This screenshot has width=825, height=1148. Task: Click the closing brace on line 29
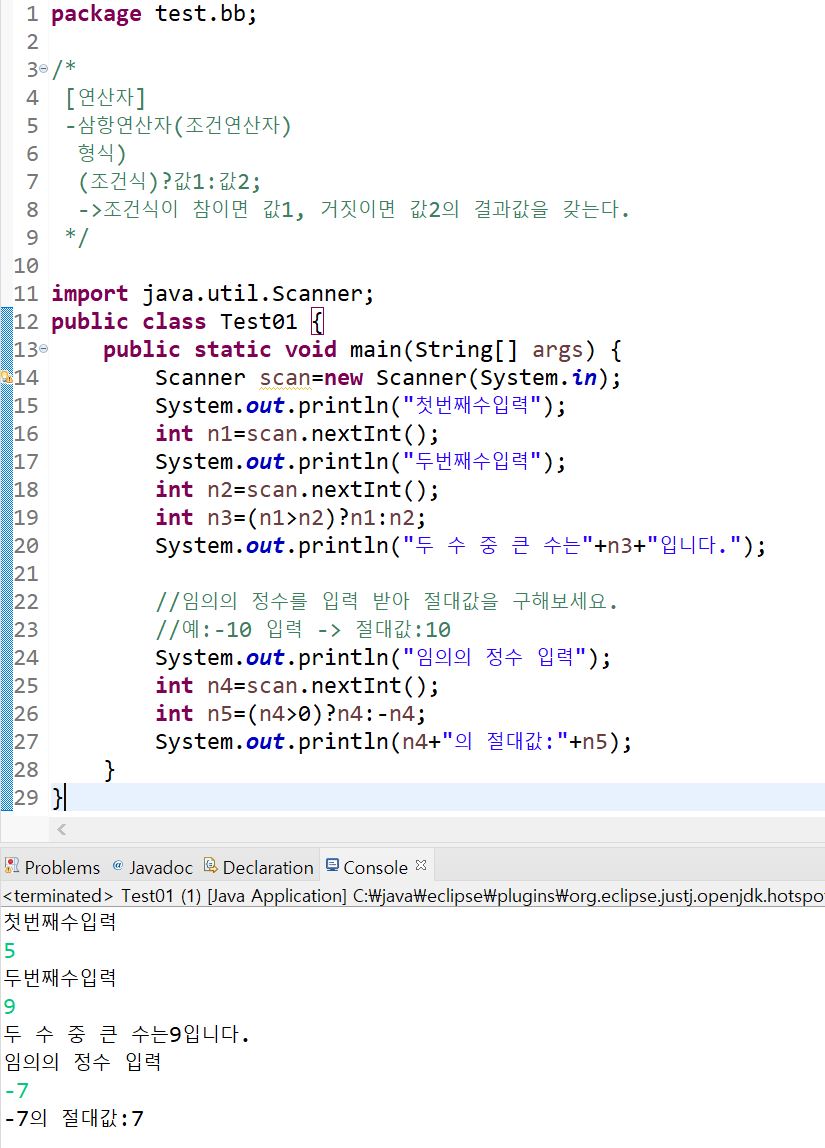coord(57,798)
